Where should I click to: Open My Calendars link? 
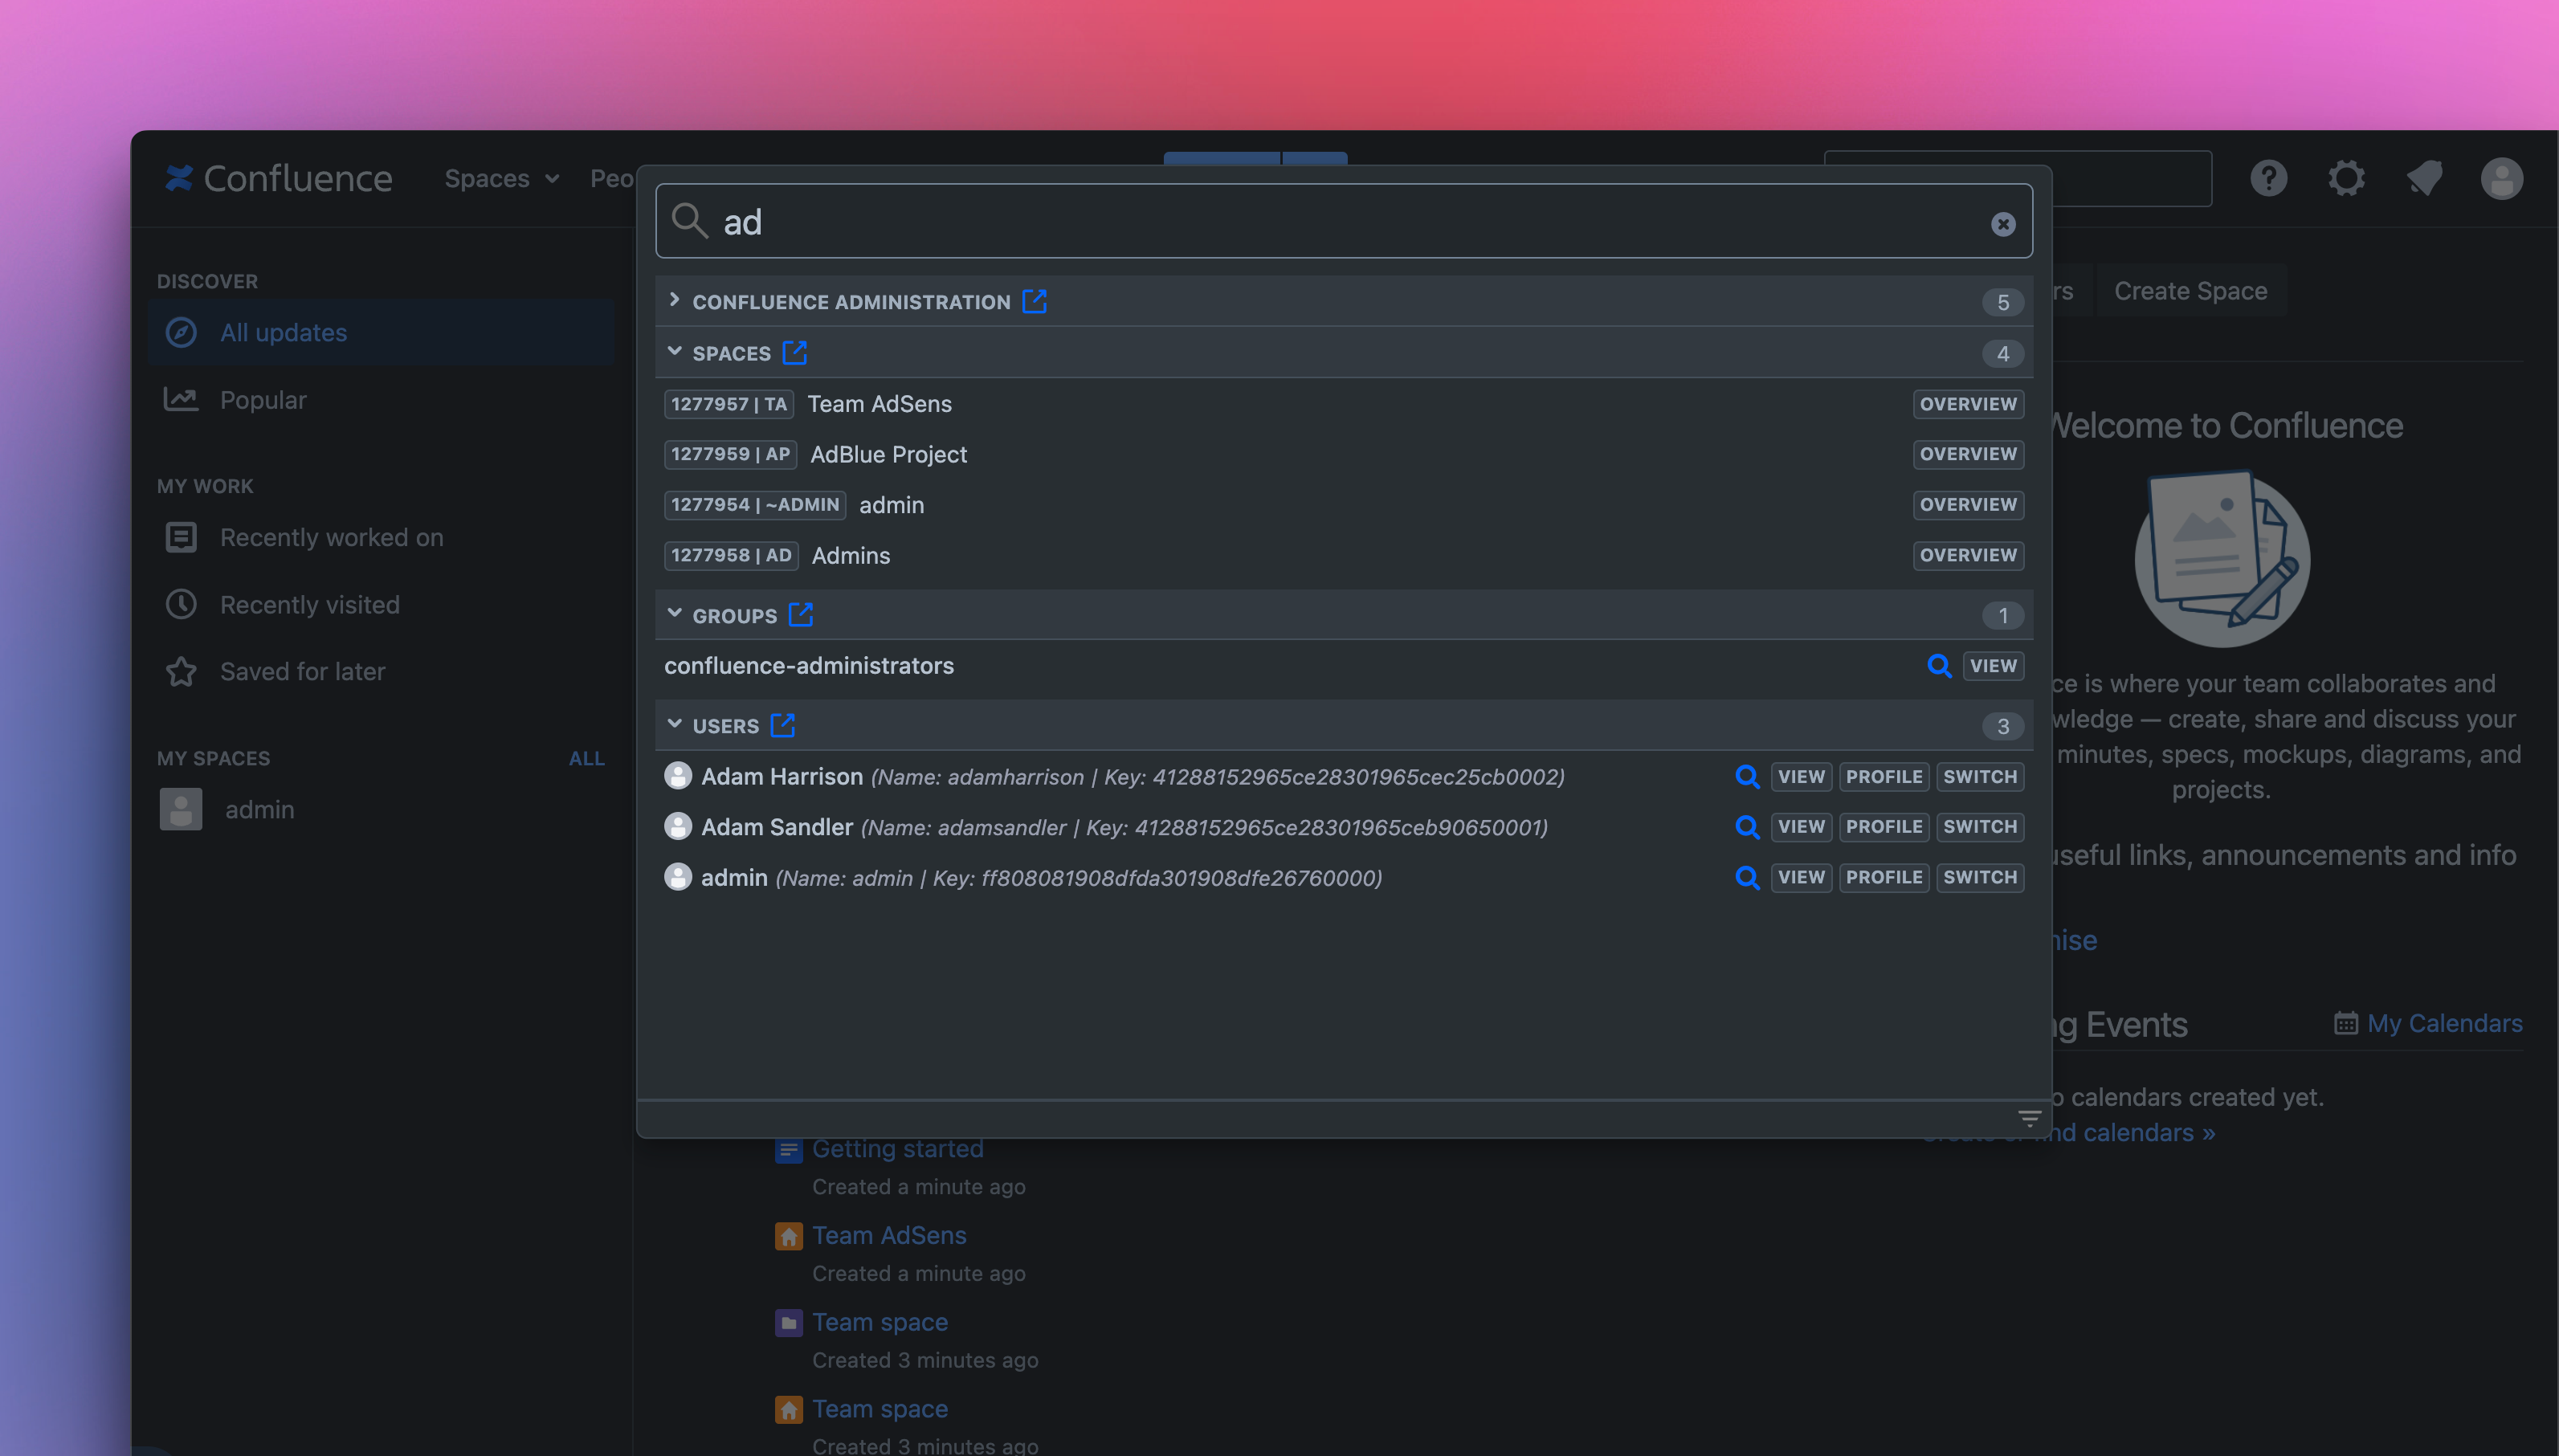pyautogui.click(x=2443, y=1023)
